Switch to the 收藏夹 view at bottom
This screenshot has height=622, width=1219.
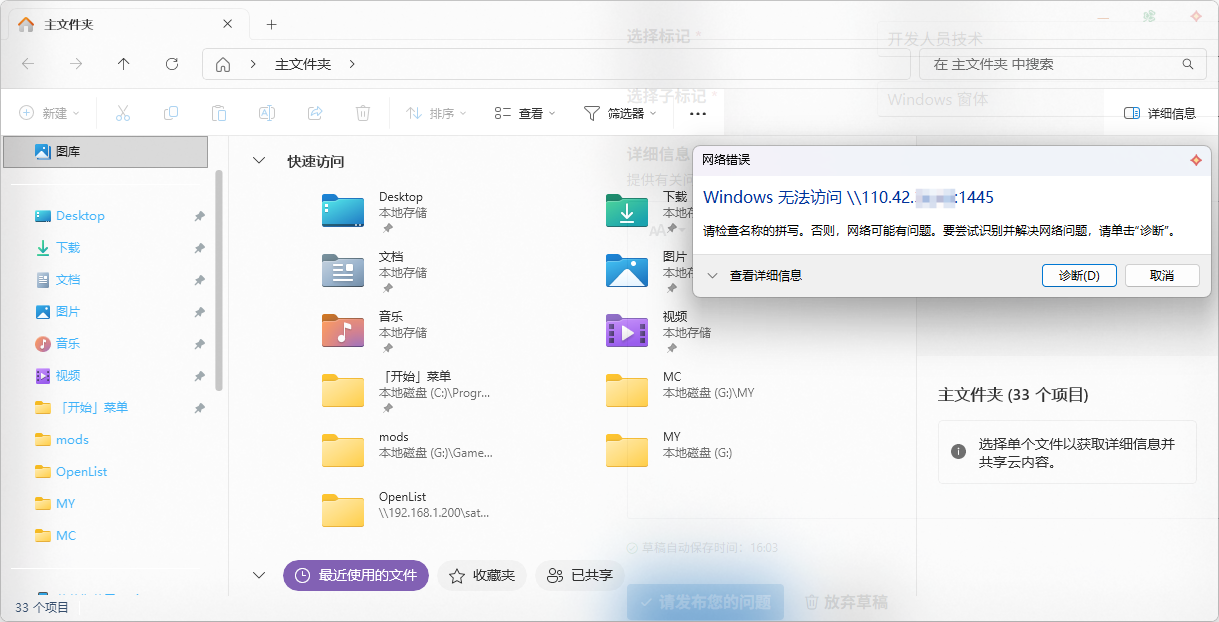click(482, 575)
